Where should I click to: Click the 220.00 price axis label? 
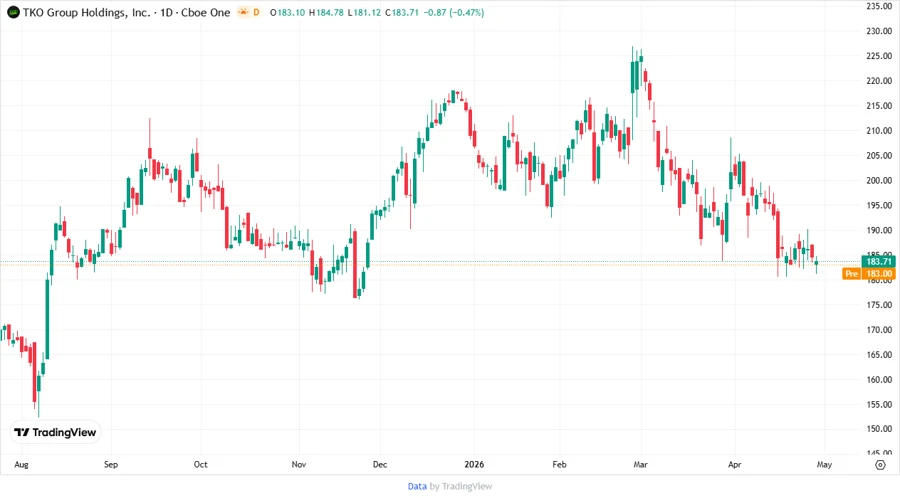(x=879, y=81)
